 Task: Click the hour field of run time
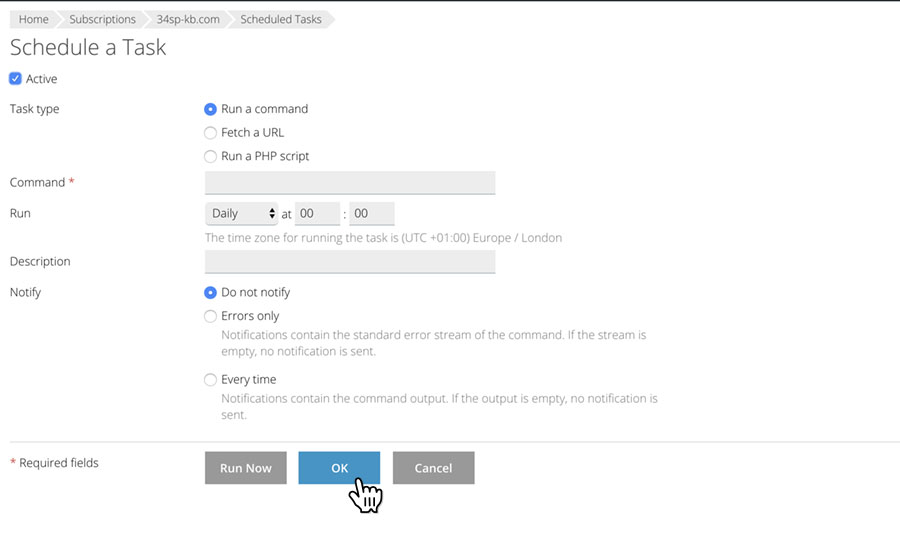tap(317, 213)
